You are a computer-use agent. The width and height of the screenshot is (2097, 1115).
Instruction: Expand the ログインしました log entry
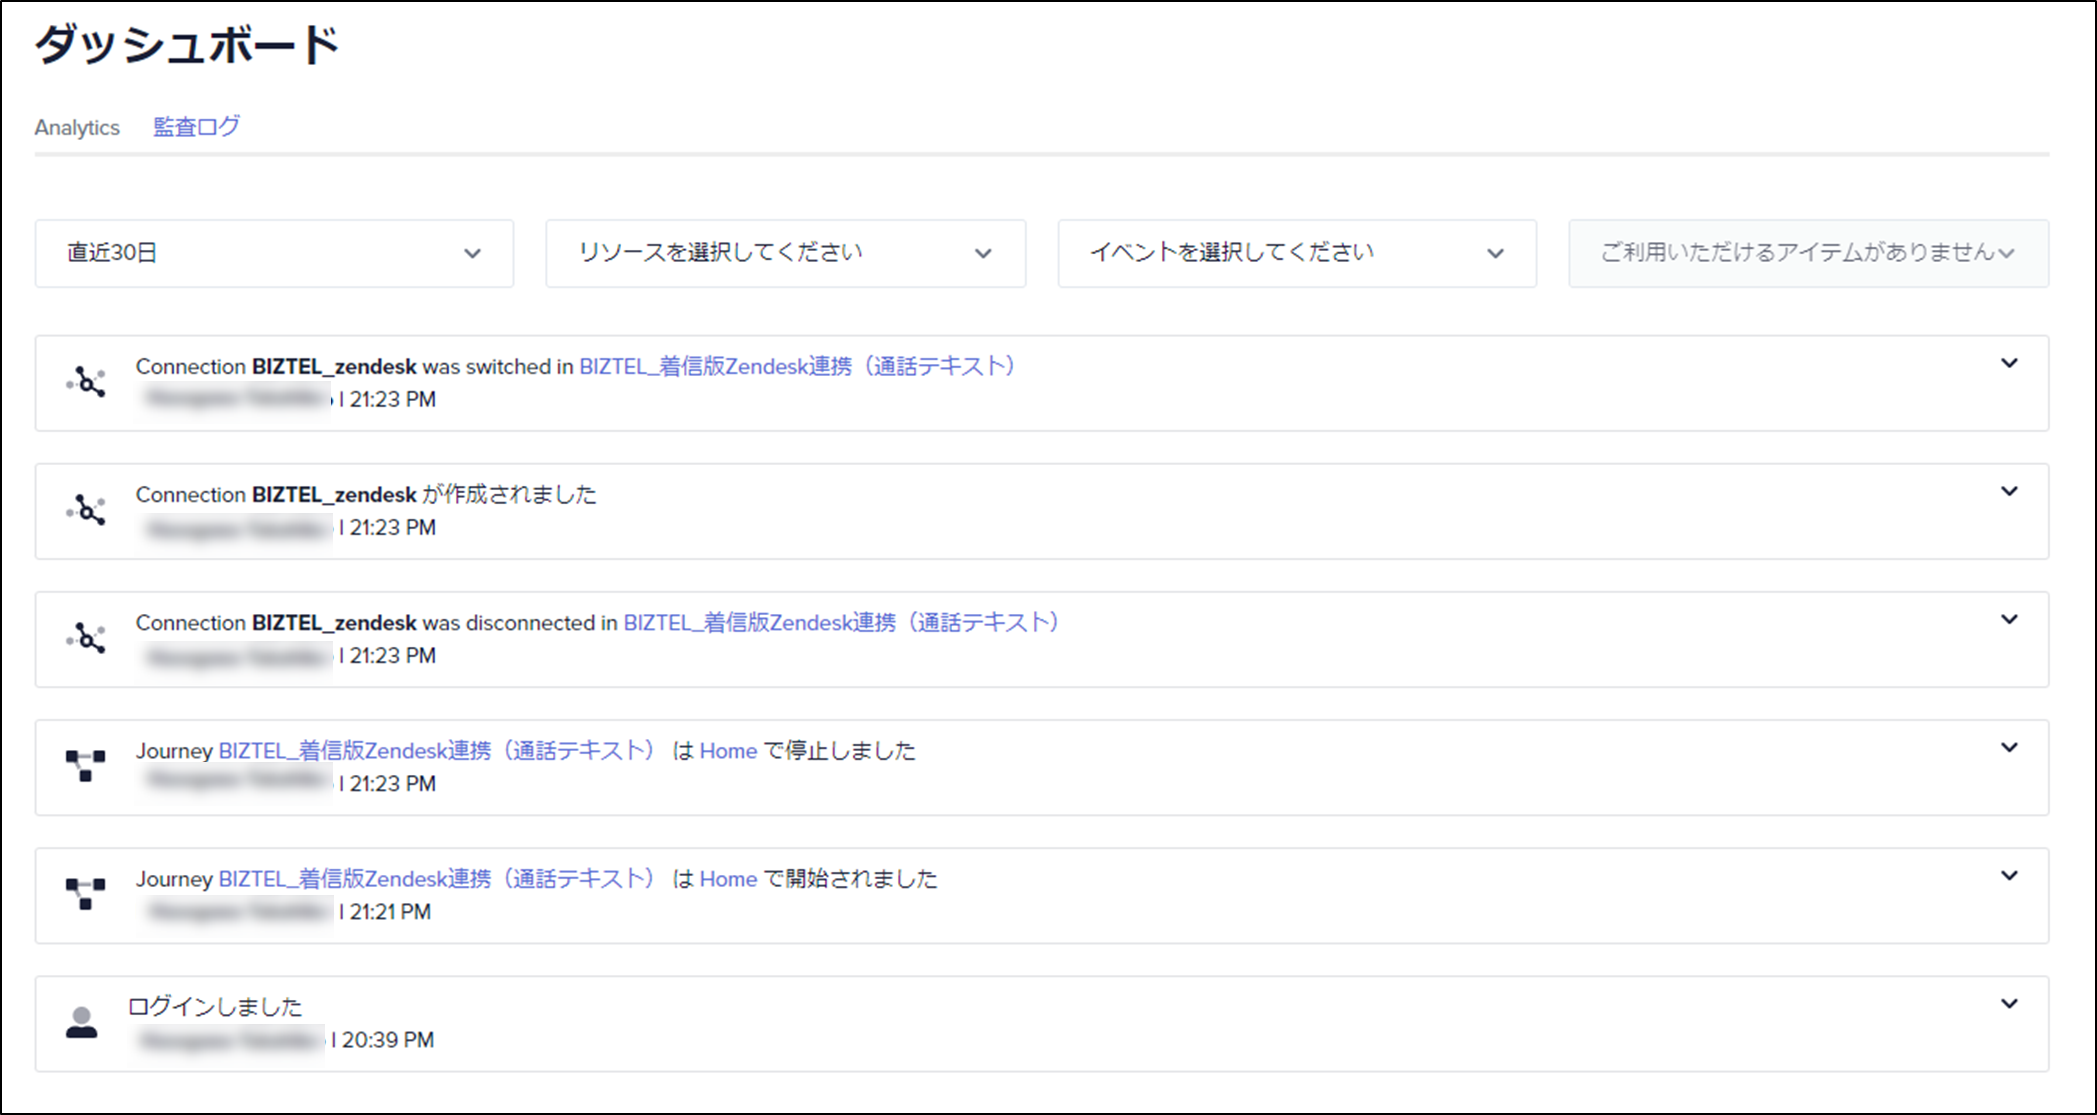(2009, 1004)
